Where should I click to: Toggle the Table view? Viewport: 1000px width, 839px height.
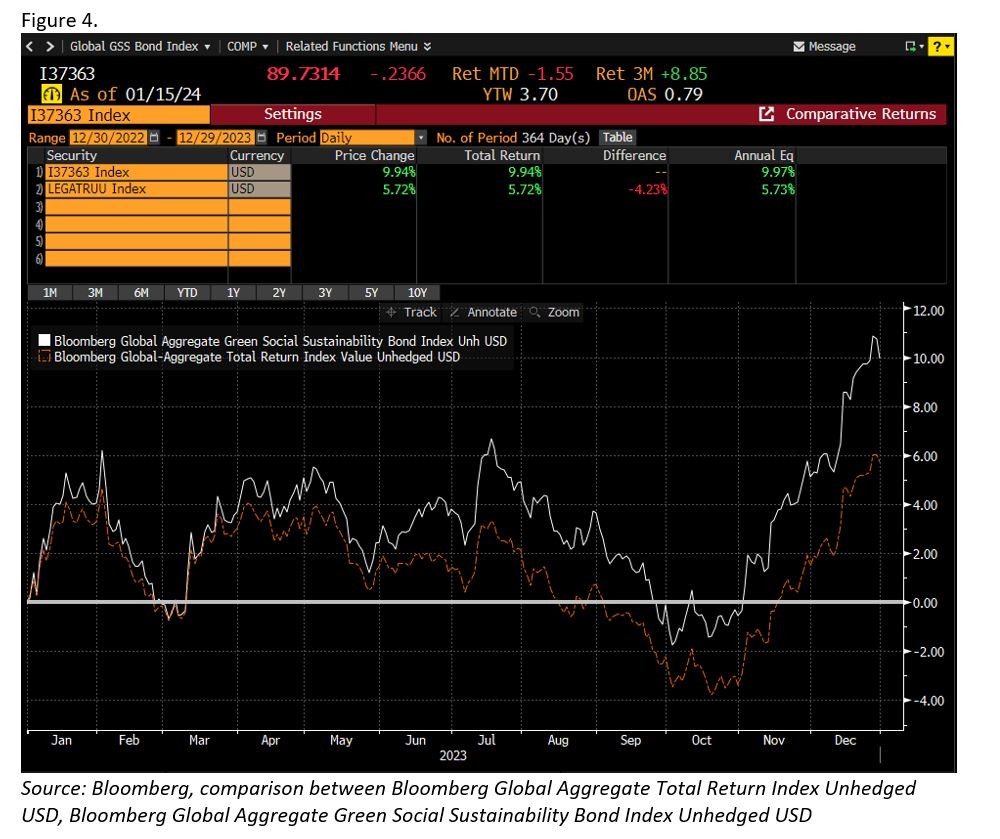click(617, 137)
